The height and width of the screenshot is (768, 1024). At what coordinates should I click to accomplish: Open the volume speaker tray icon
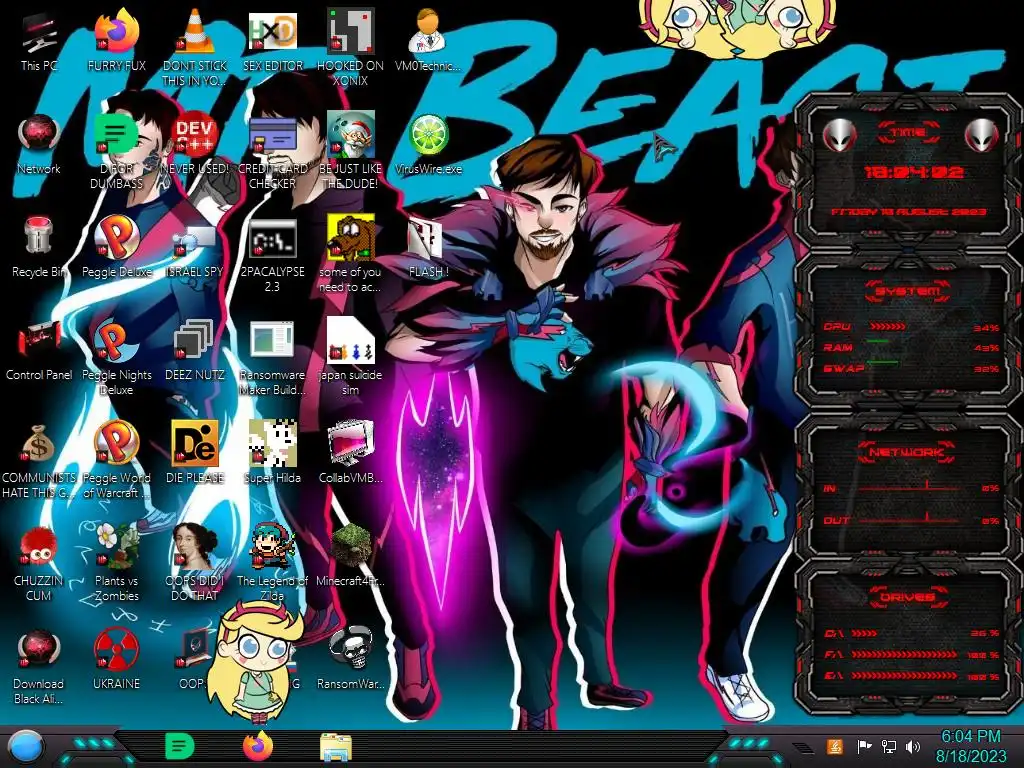(x=913, y=746)
